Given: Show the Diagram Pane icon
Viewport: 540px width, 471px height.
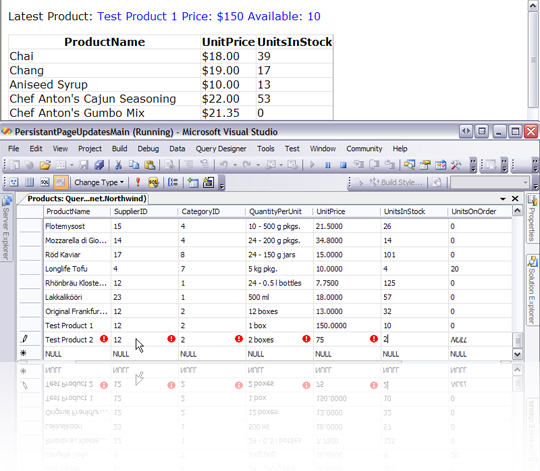Looking at the screenshot, I should coord(14,182).
